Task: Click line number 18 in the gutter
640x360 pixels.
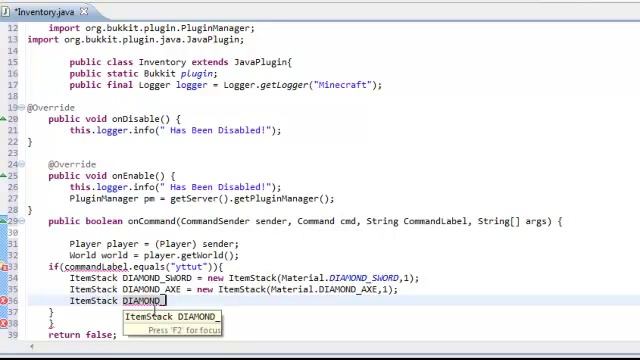Action: (x=13, y=96)
